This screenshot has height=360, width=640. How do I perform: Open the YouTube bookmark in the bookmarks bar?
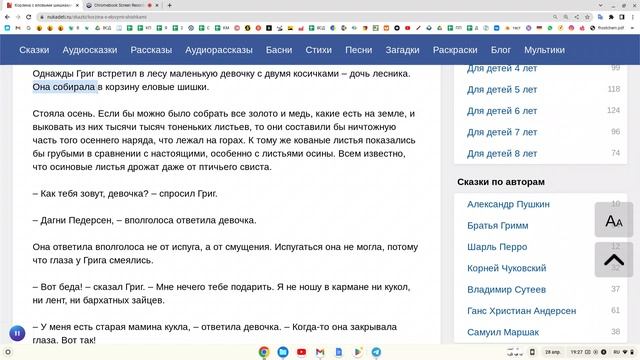[407, 28]
